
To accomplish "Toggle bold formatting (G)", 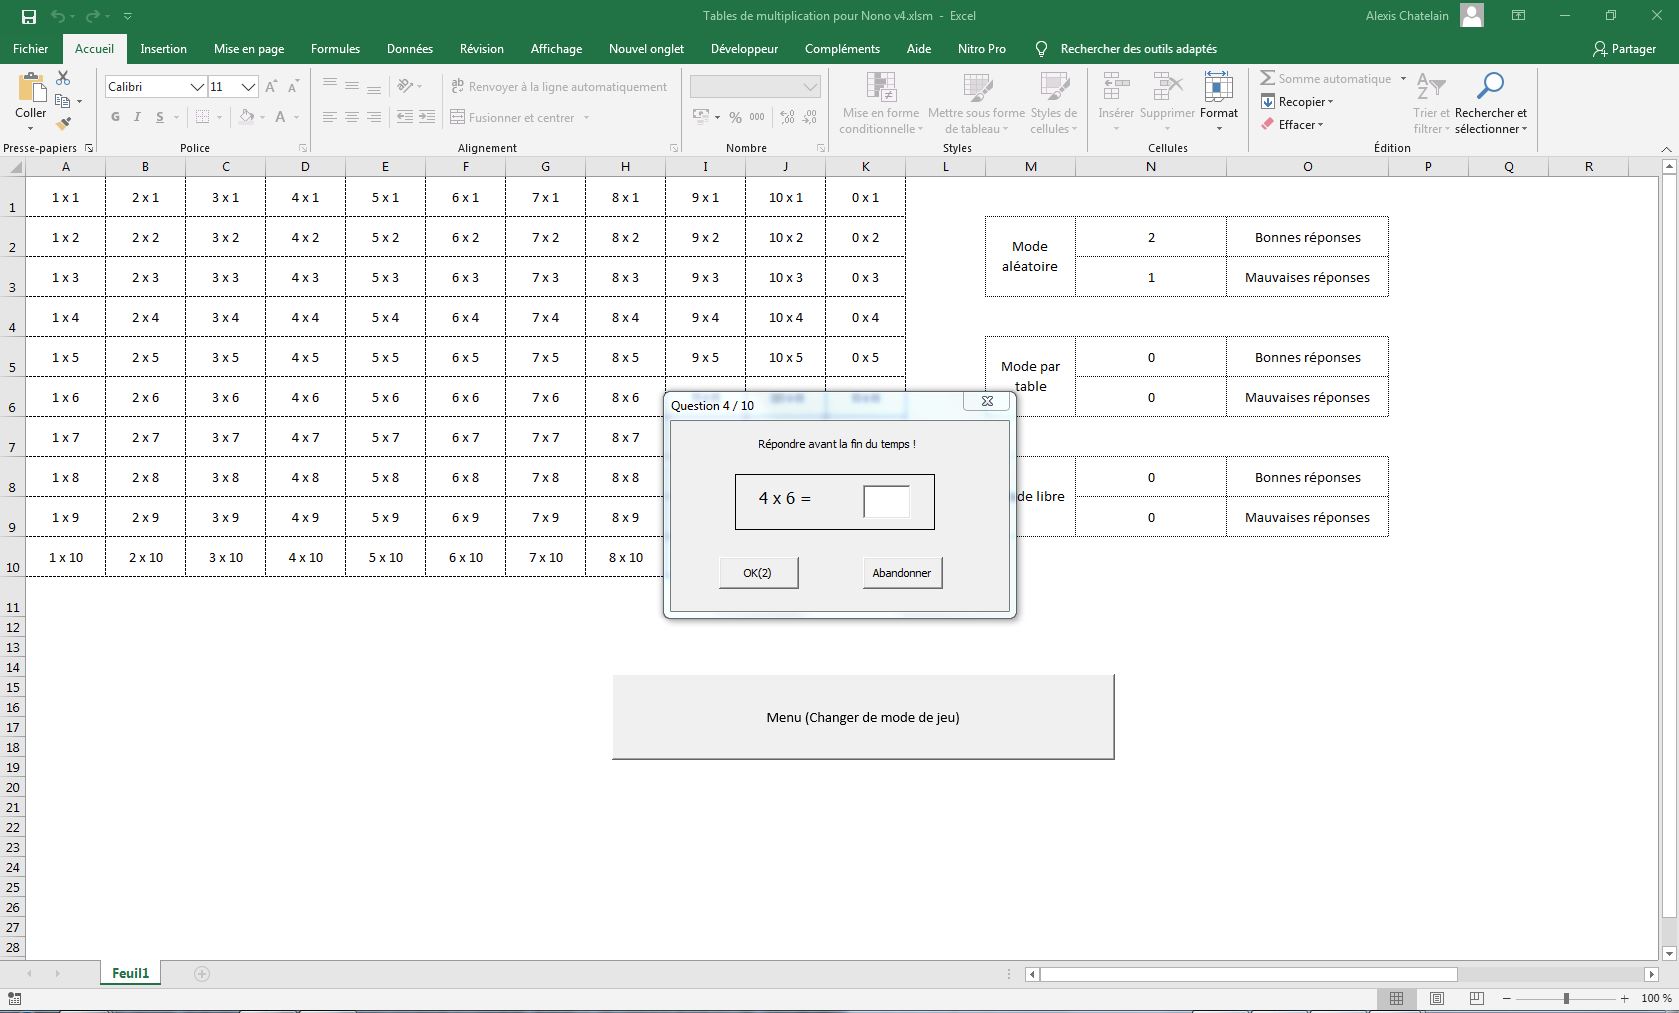I will [115, 117].
